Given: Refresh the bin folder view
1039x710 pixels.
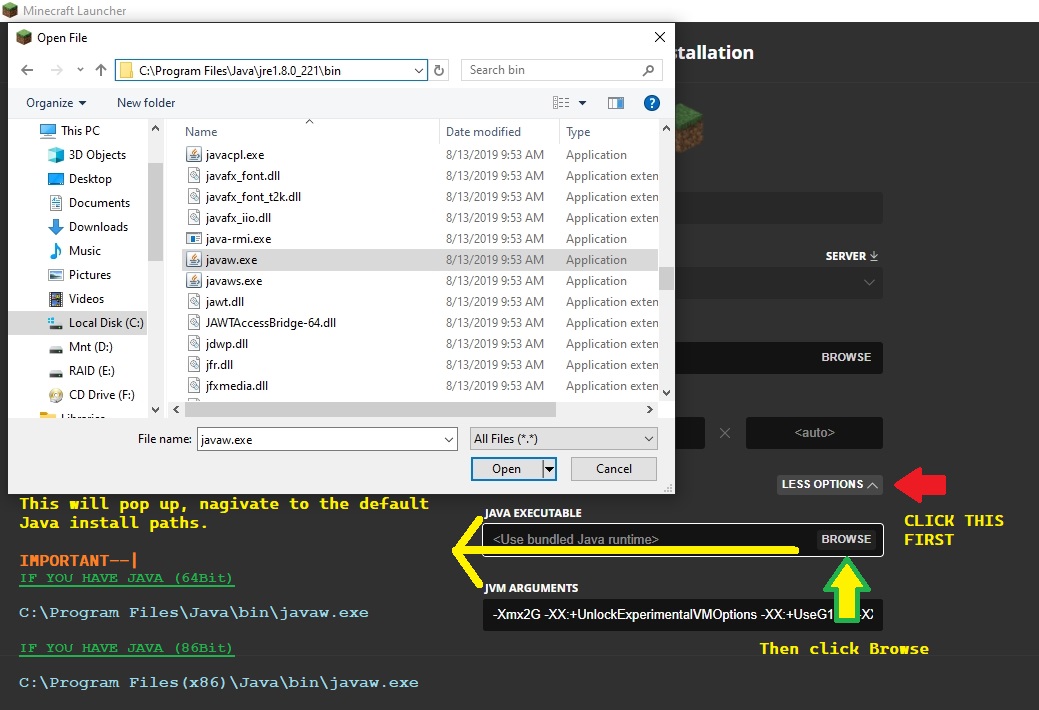Looking at the screenshot, I should tap(439, 70).
